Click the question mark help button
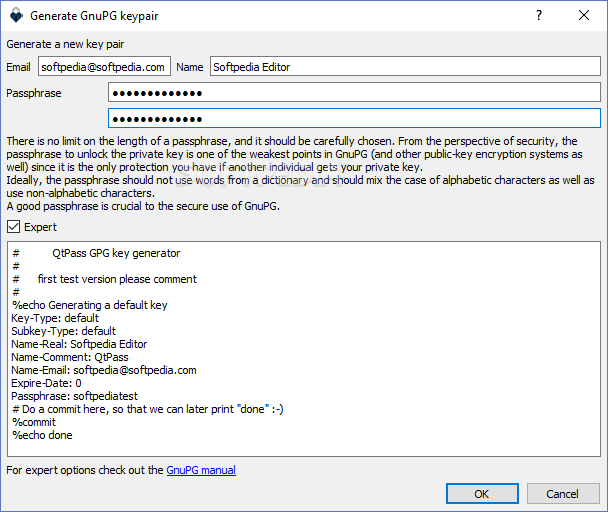This screenshot has width=608, height=512. tap(539, 16)
